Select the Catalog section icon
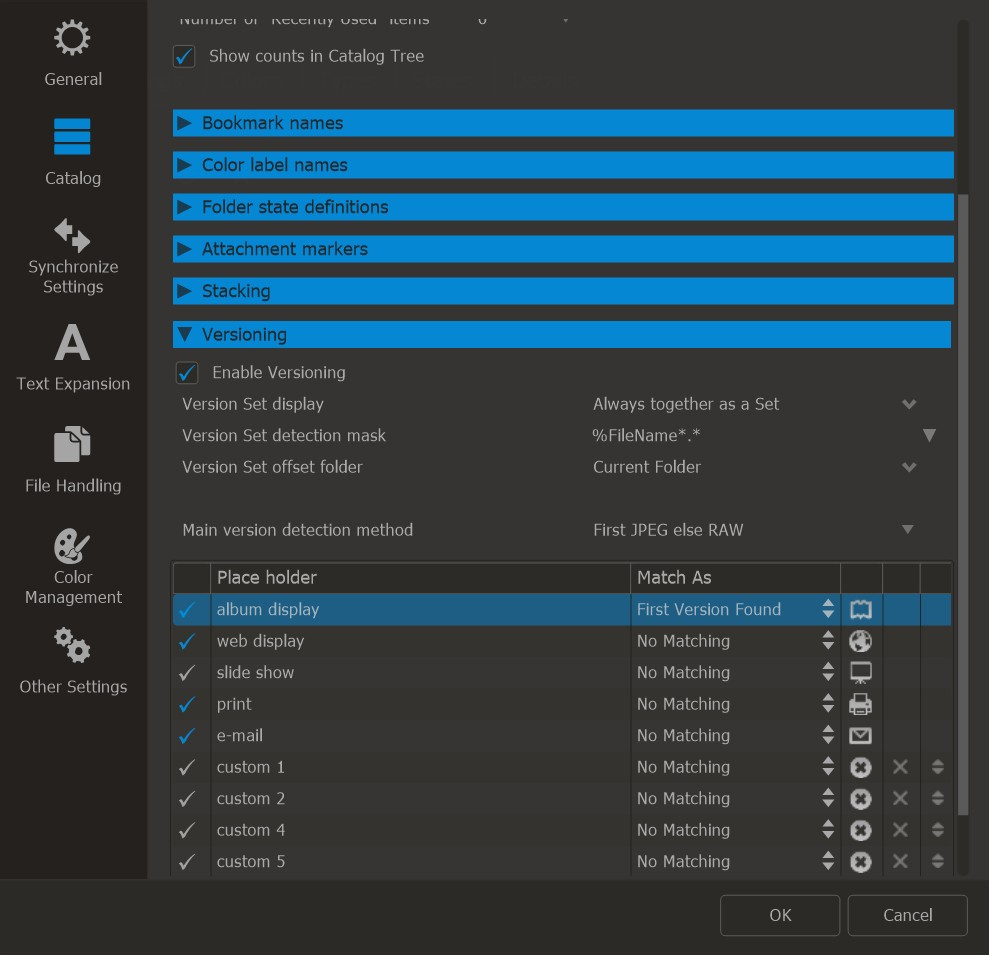The height and width of the screenshot is (955, 989). (72, 136)
